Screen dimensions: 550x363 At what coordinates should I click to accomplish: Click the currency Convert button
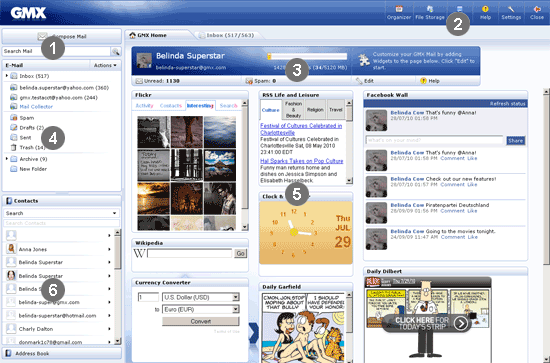point(201,321)
